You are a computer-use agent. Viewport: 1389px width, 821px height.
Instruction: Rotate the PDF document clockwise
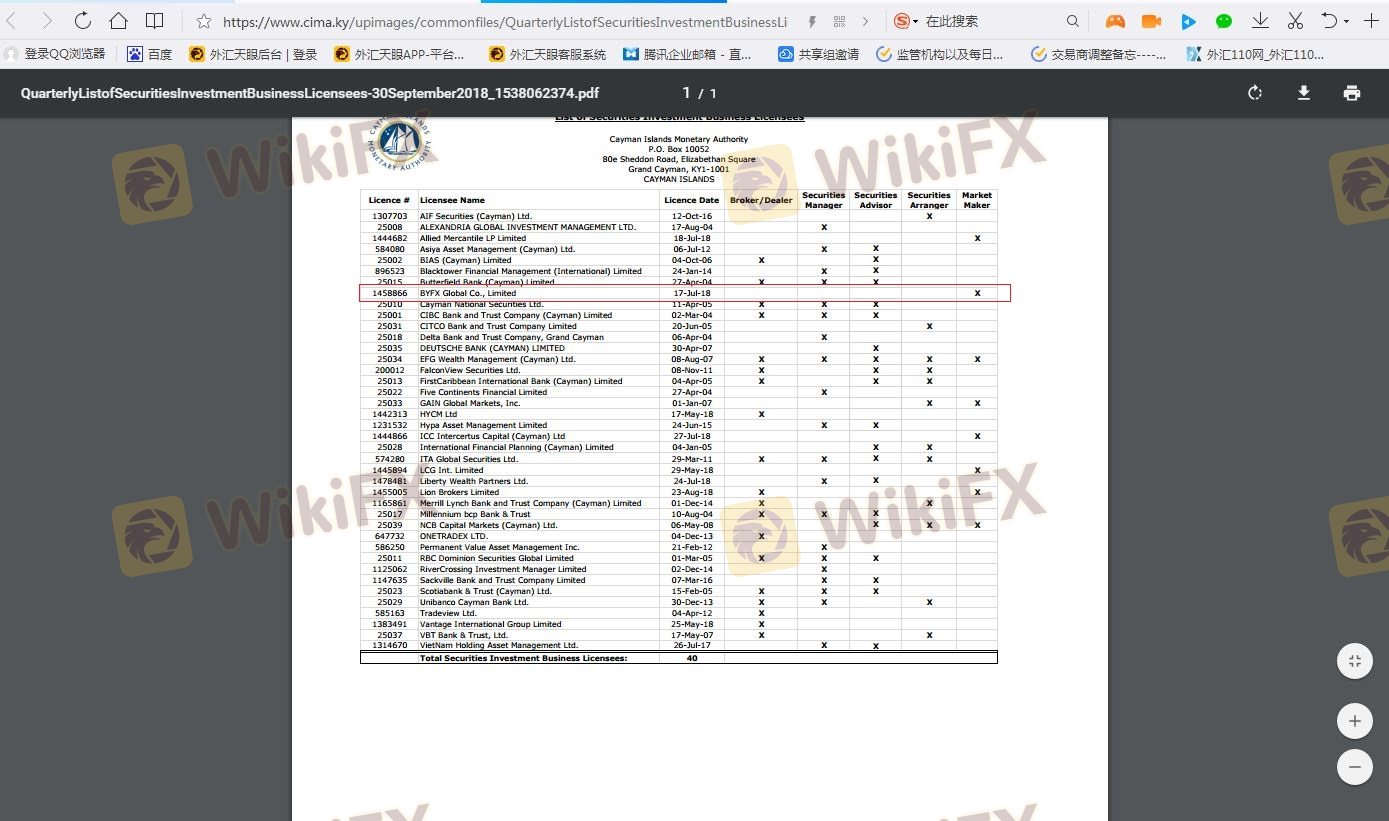click(x=1255, y=93)
